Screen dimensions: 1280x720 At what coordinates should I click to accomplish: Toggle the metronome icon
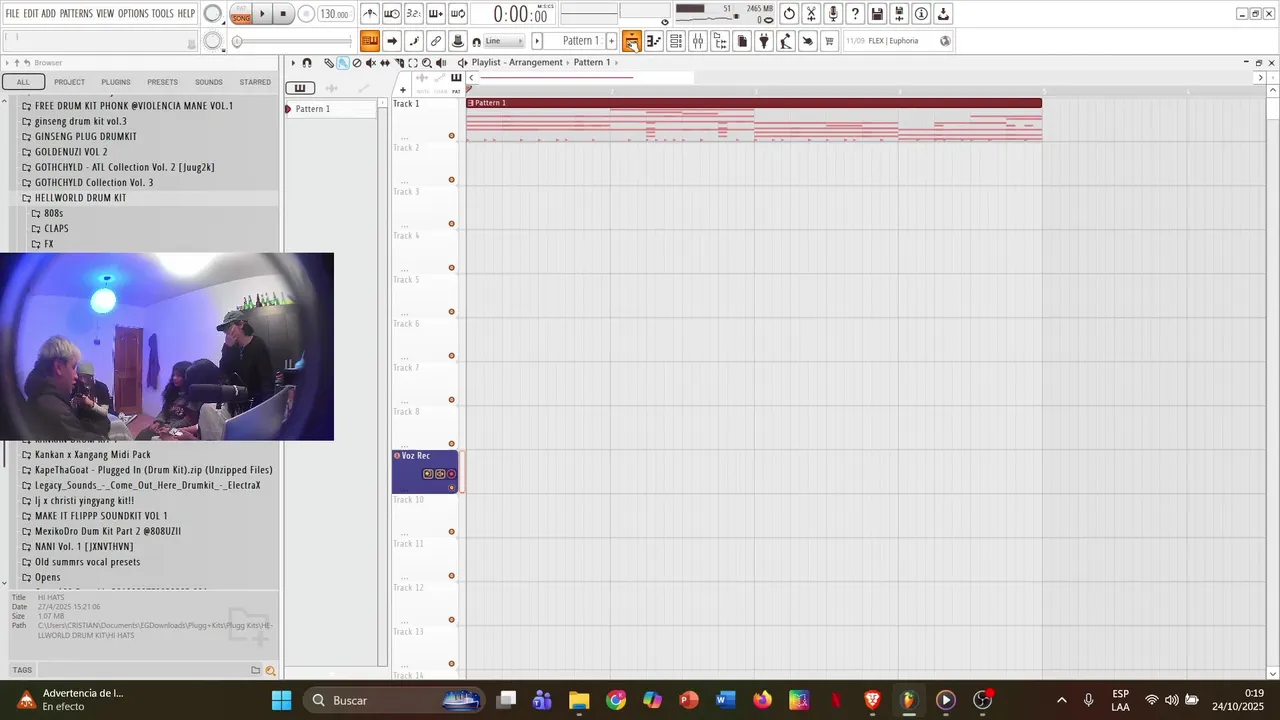(x=370, y=14)
